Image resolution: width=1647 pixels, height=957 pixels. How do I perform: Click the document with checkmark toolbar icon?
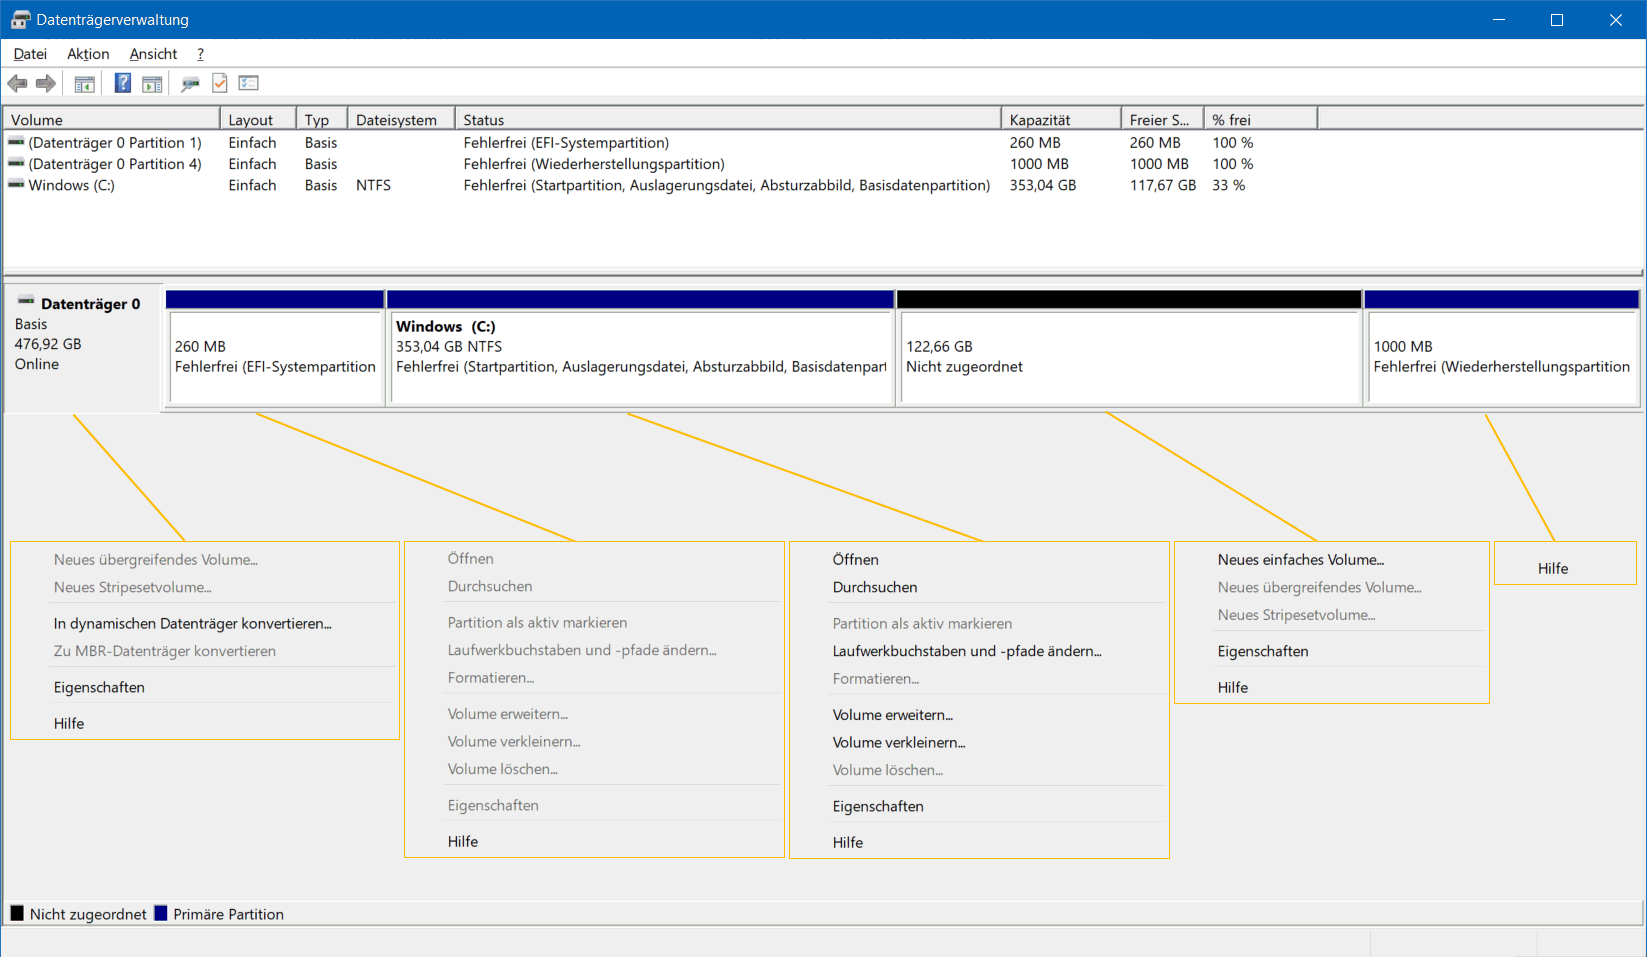pyautogui.click(x=220, y=84)
